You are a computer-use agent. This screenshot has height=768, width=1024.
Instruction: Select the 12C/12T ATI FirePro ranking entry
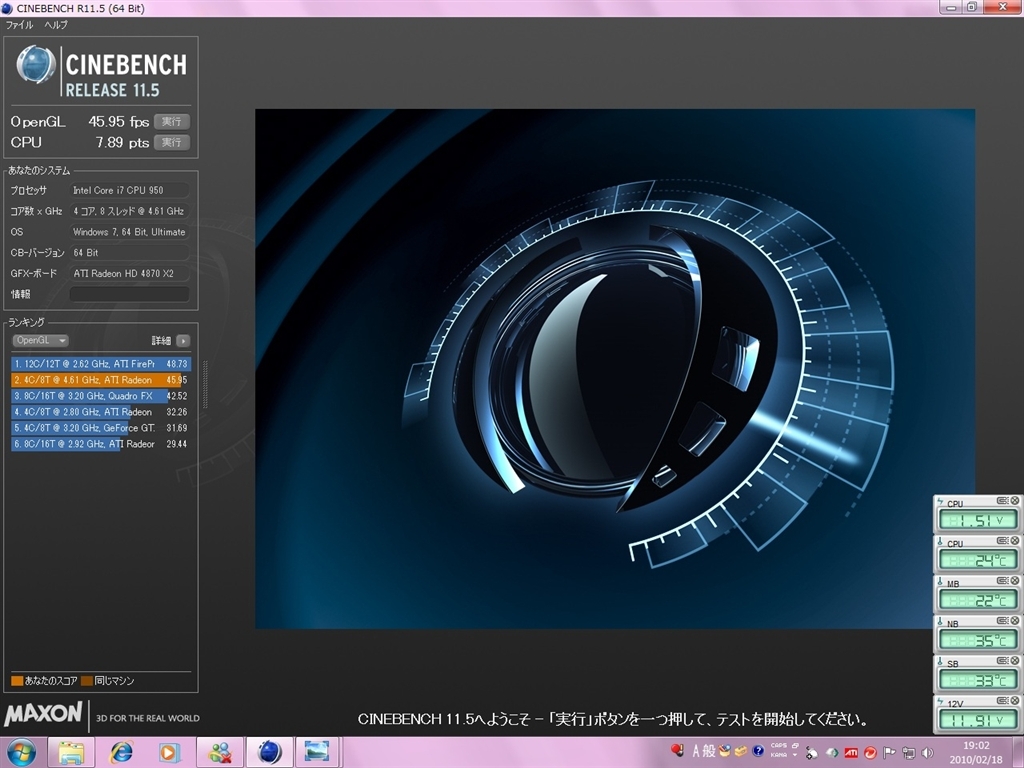coord(100,364)
